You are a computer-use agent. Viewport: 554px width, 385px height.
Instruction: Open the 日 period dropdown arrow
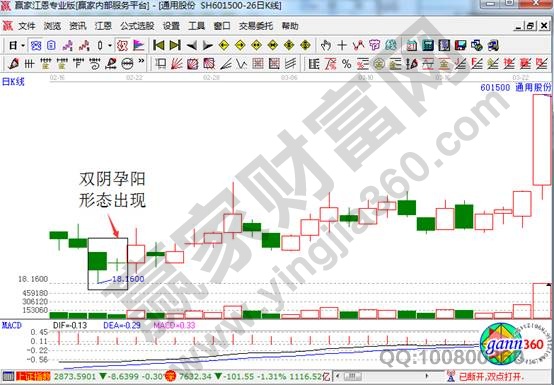[23, 46]
